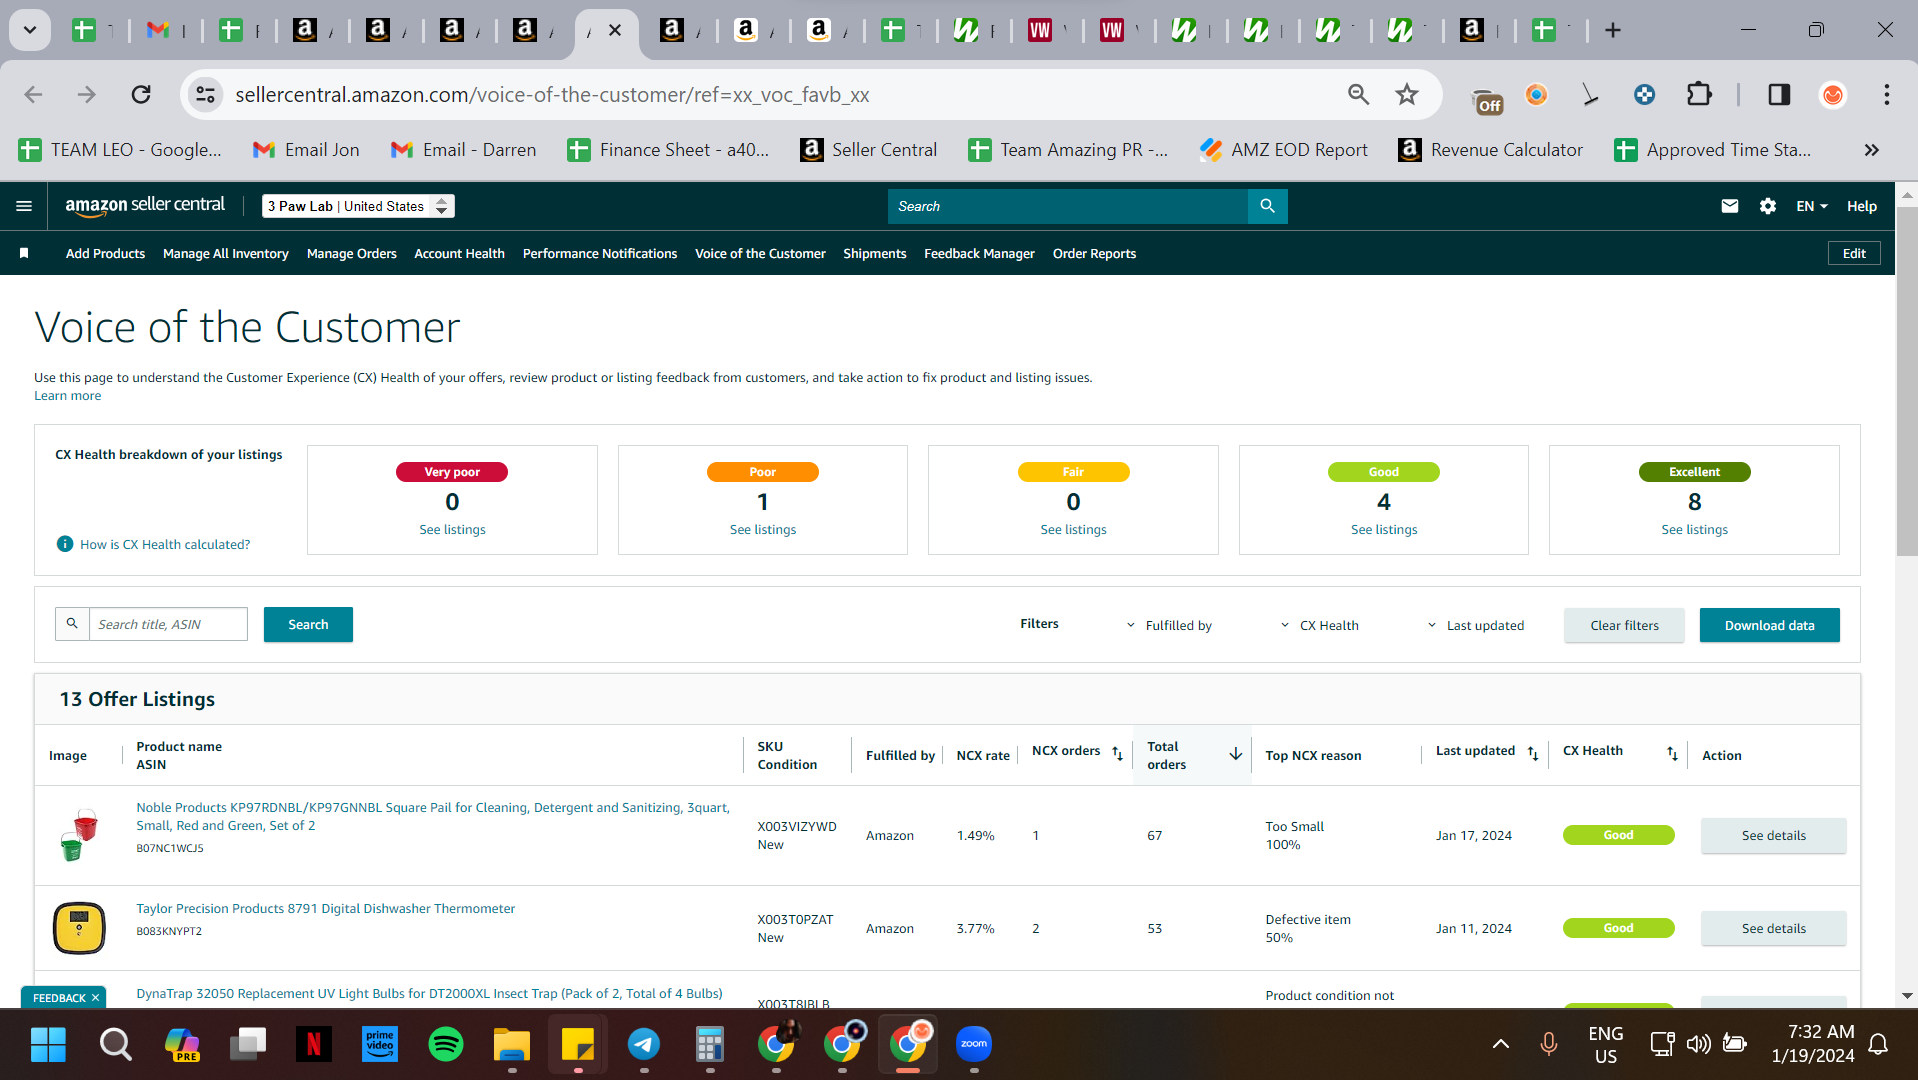
Task: Reload the page in Chrome
Action: (141, 95)
